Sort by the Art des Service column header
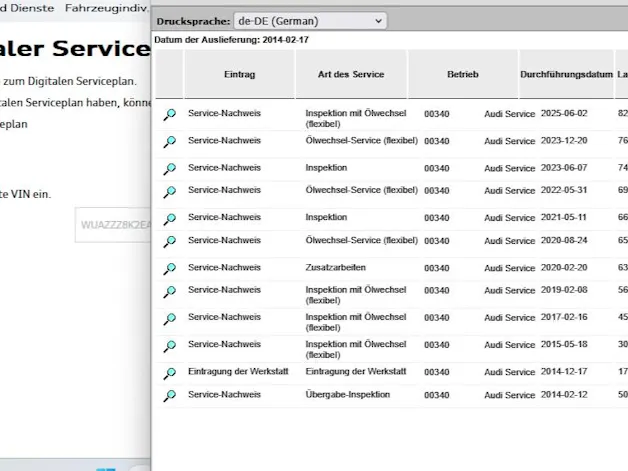The image size is (628, 471). tap(351, 74)
